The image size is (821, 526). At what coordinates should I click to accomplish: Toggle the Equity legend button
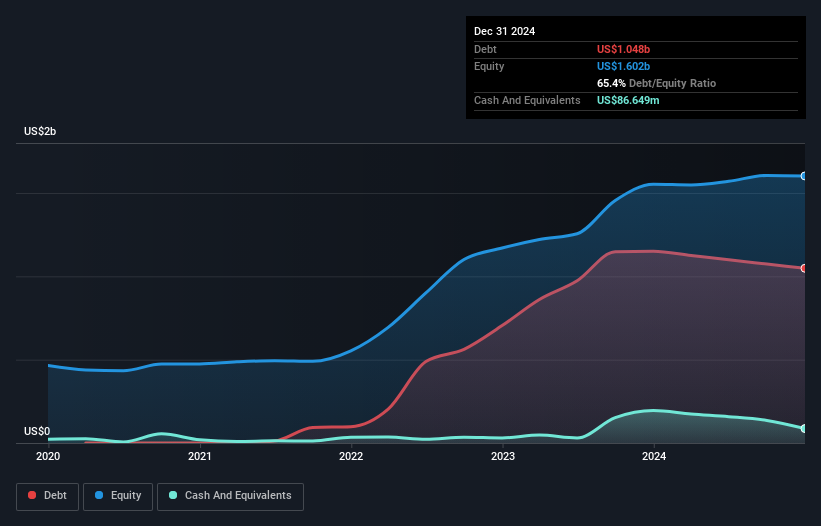tap(118, 496)
